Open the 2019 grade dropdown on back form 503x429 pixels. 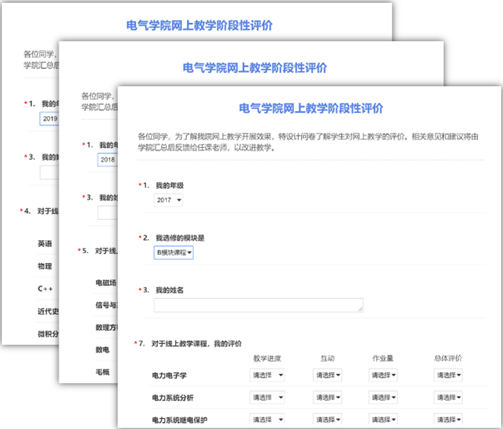(x=49, y=119)
